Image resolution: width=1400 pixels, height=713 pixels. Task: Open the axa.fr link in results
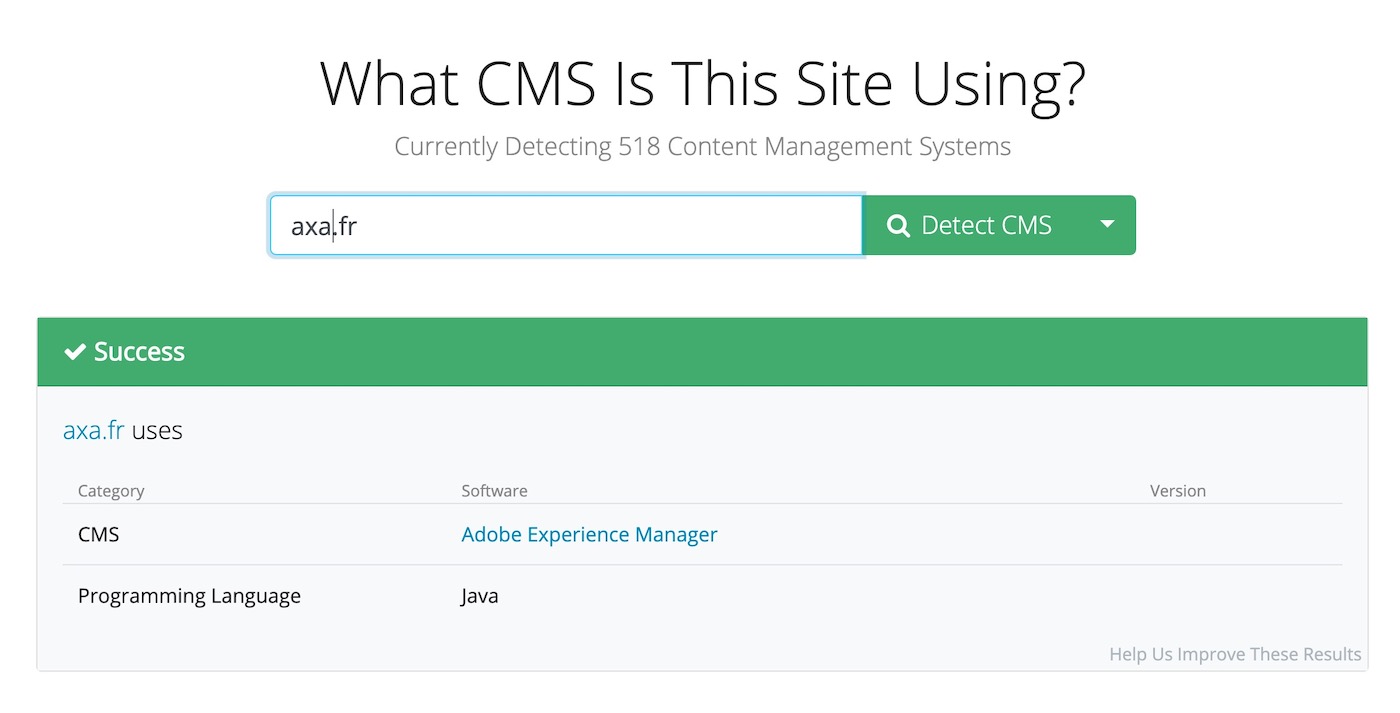[93, 431]
